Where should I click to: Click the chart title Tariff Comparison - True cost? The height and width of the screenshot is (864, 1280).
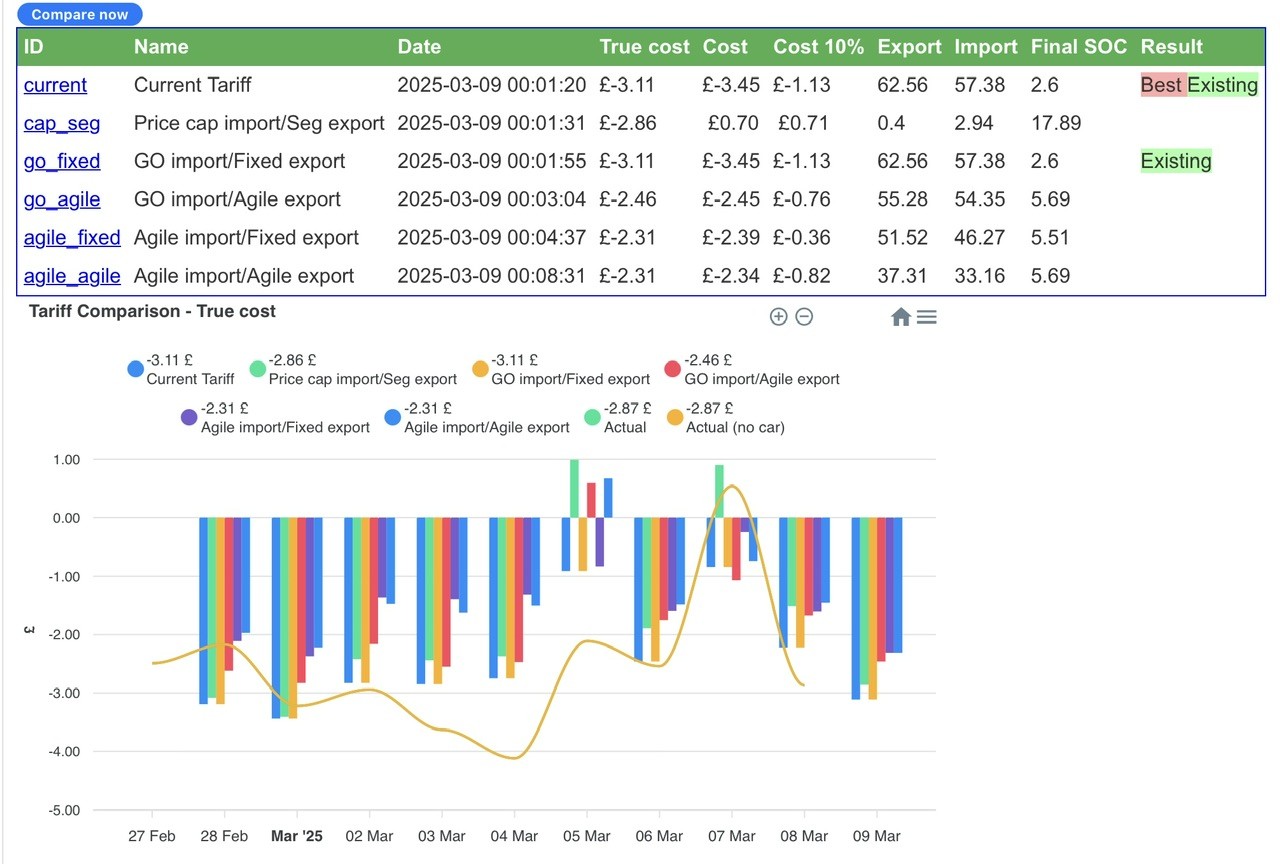pyautogui.click(x=152, y=311)
